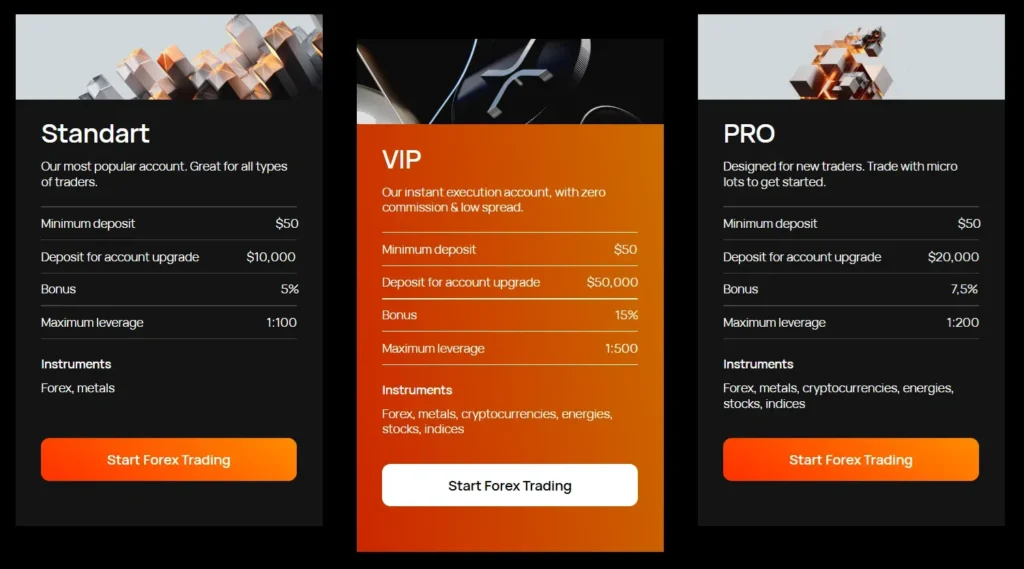Click the 15% bonus value
This screenshot has height=569, width=1024.
(626, 315)
